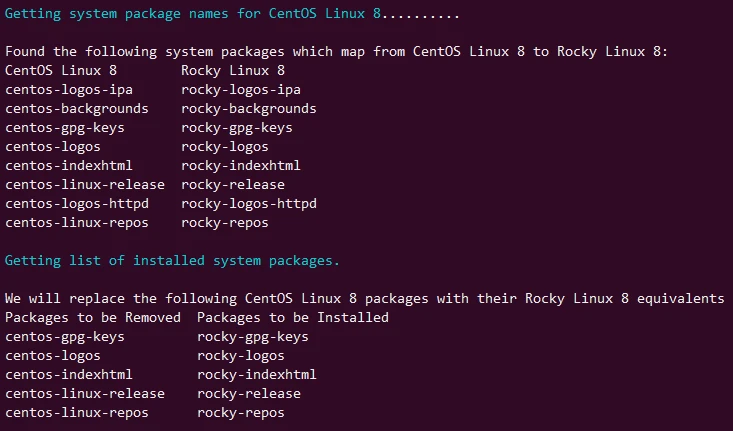The image size is (733, 431).
Task: Click the "Getting list of installed system packages" line
Action: (172, 261)
